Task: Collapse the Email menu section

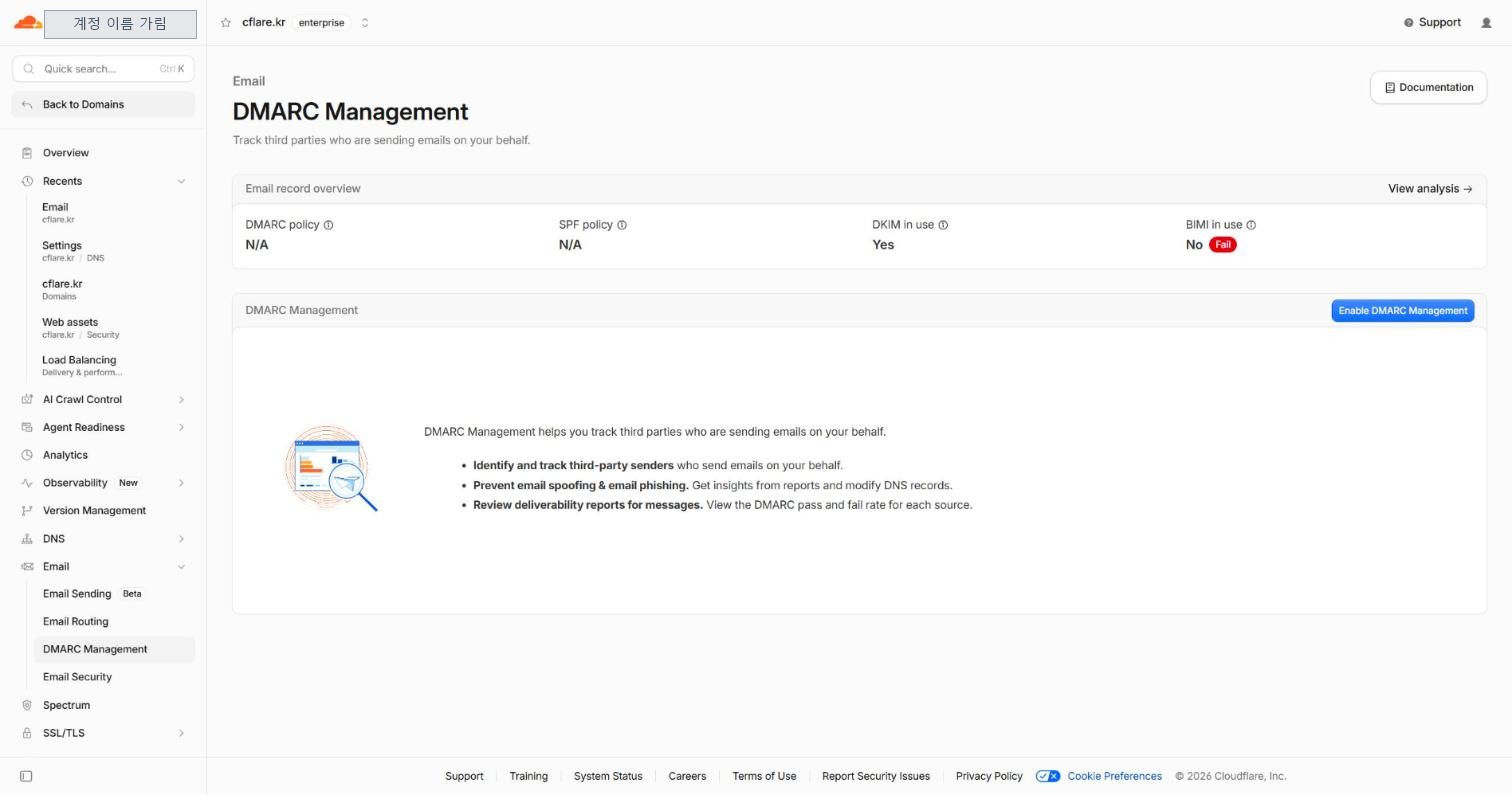Action: (181, 567)
